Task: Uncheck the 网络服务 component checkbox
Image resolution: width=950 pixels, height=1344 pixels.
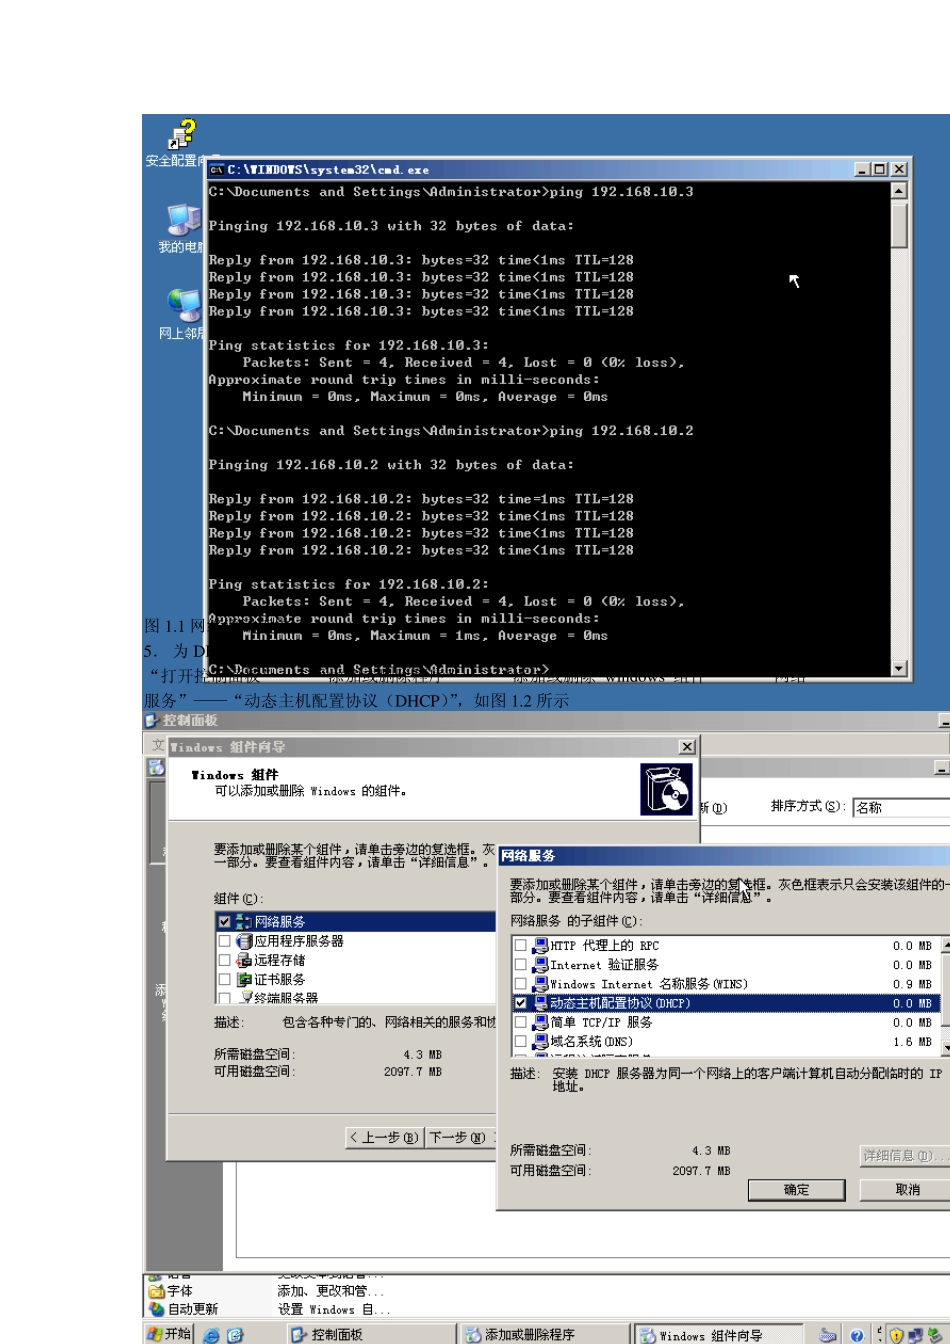Action: (x=224, y=922)
